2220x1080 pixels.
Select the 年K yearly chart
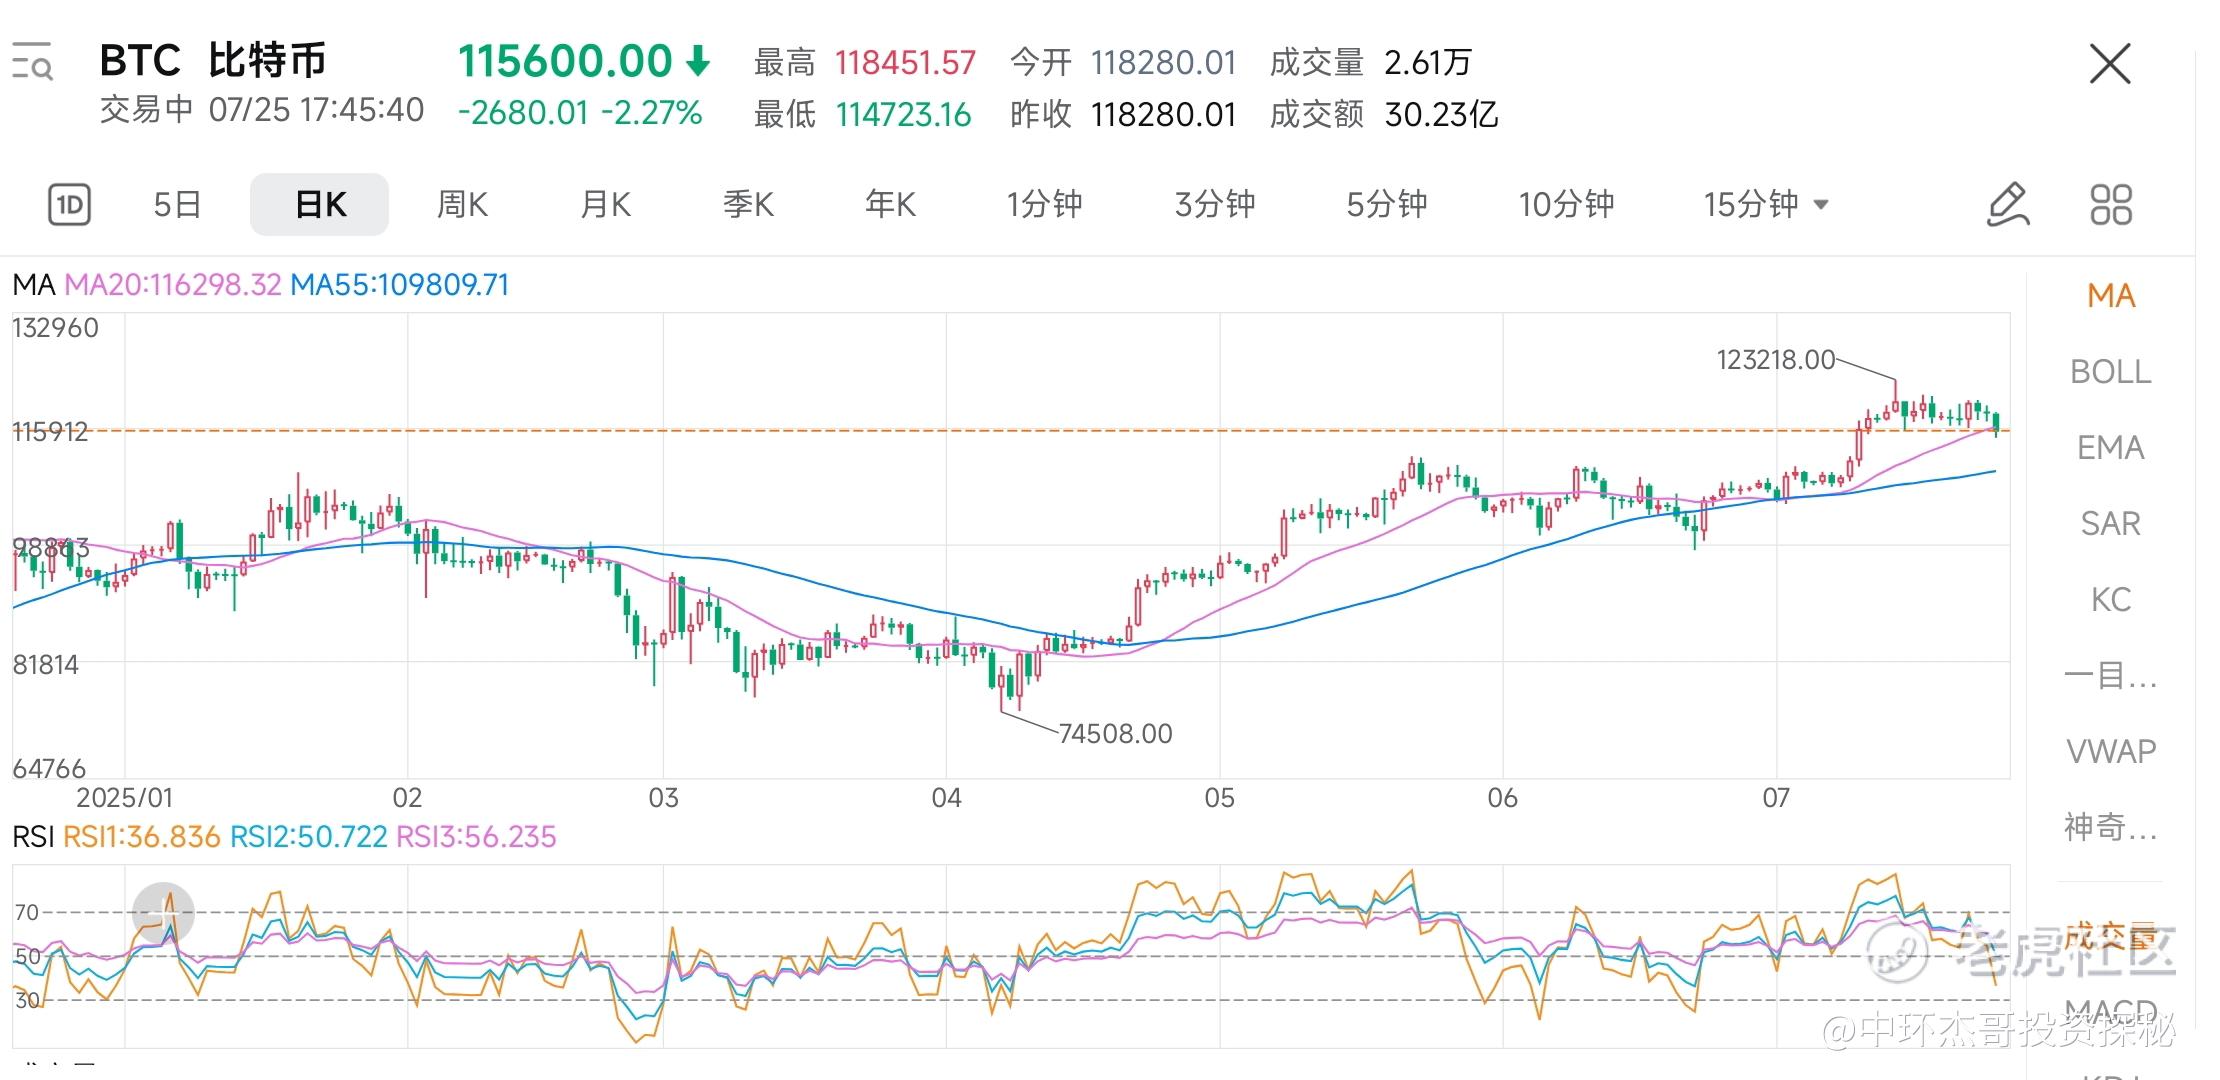[x=890, y=205]
